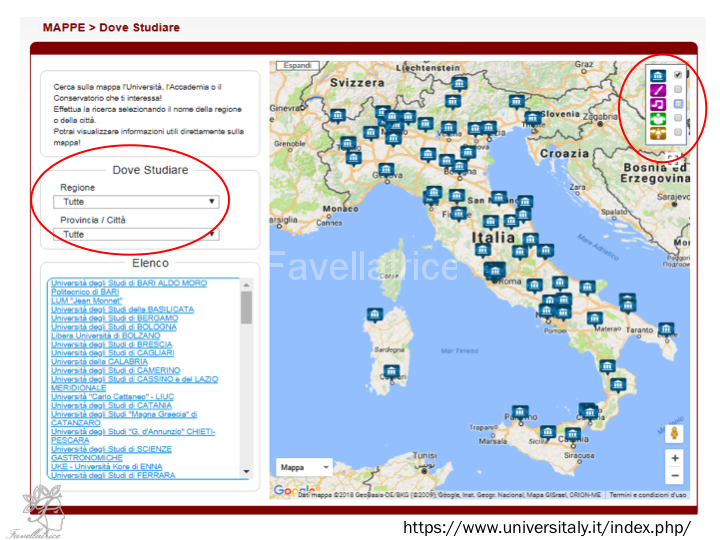Enable the paintbrush academy layer checkbox
Image resolution: width=720 pixels, height=540 pixels.
(x=678, y=90)
